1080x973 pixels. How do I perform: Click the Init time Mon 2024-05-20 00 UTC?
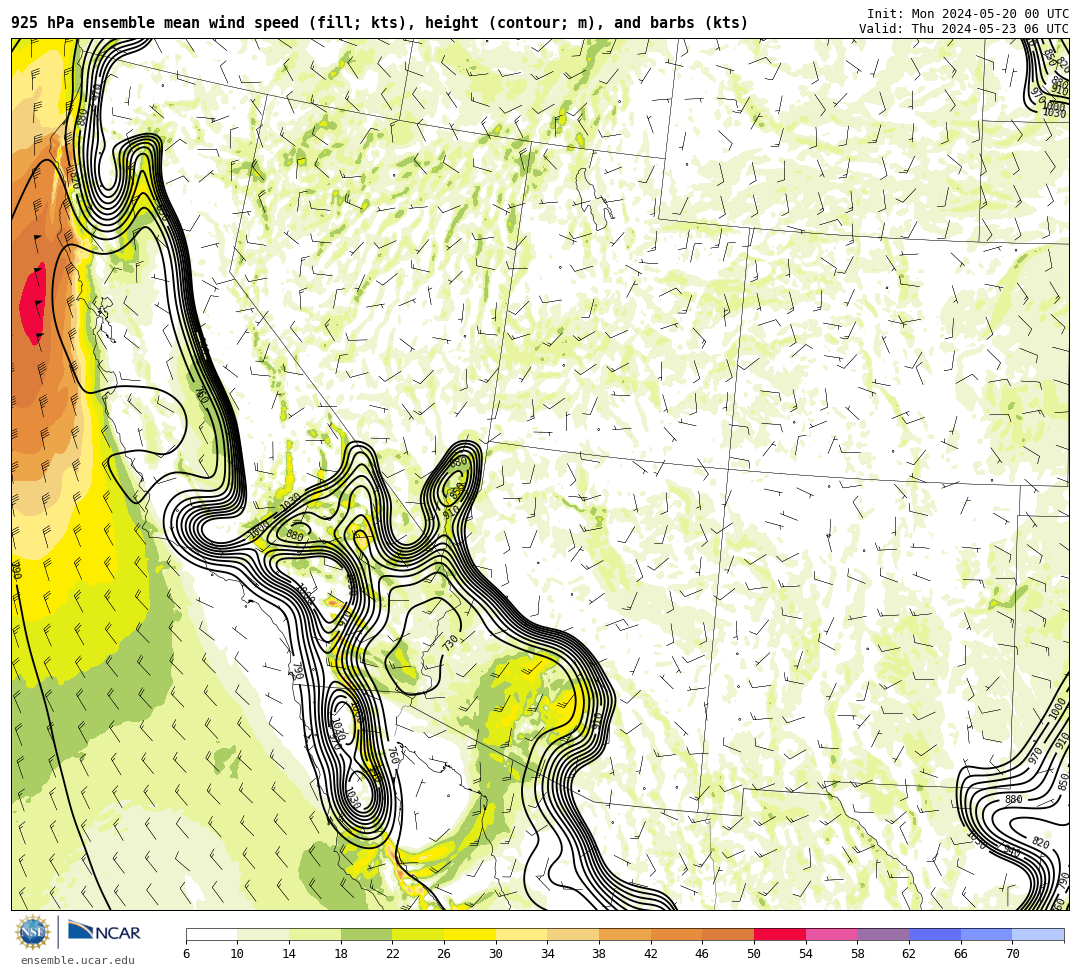tap(967, 14)
